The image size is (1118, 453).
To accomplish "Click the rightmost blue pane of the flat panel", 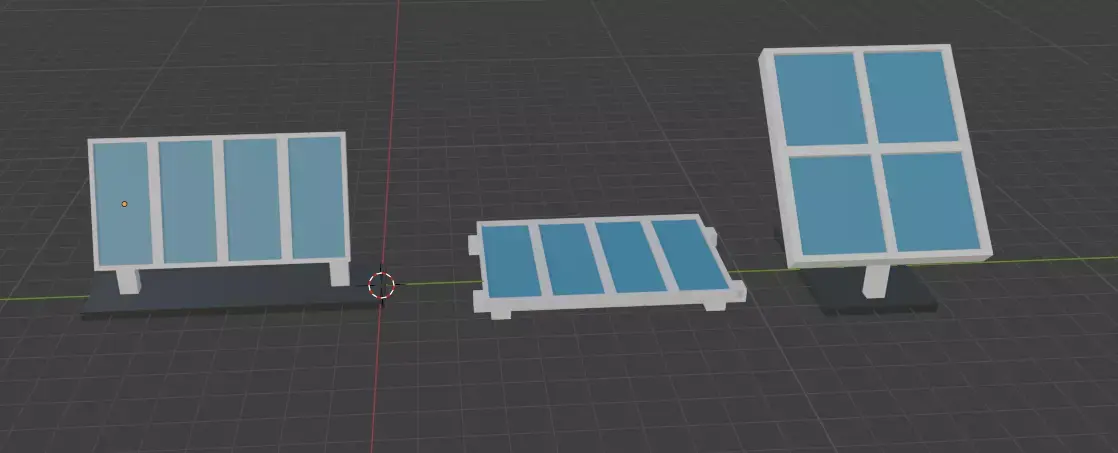I will click(689, 254).
